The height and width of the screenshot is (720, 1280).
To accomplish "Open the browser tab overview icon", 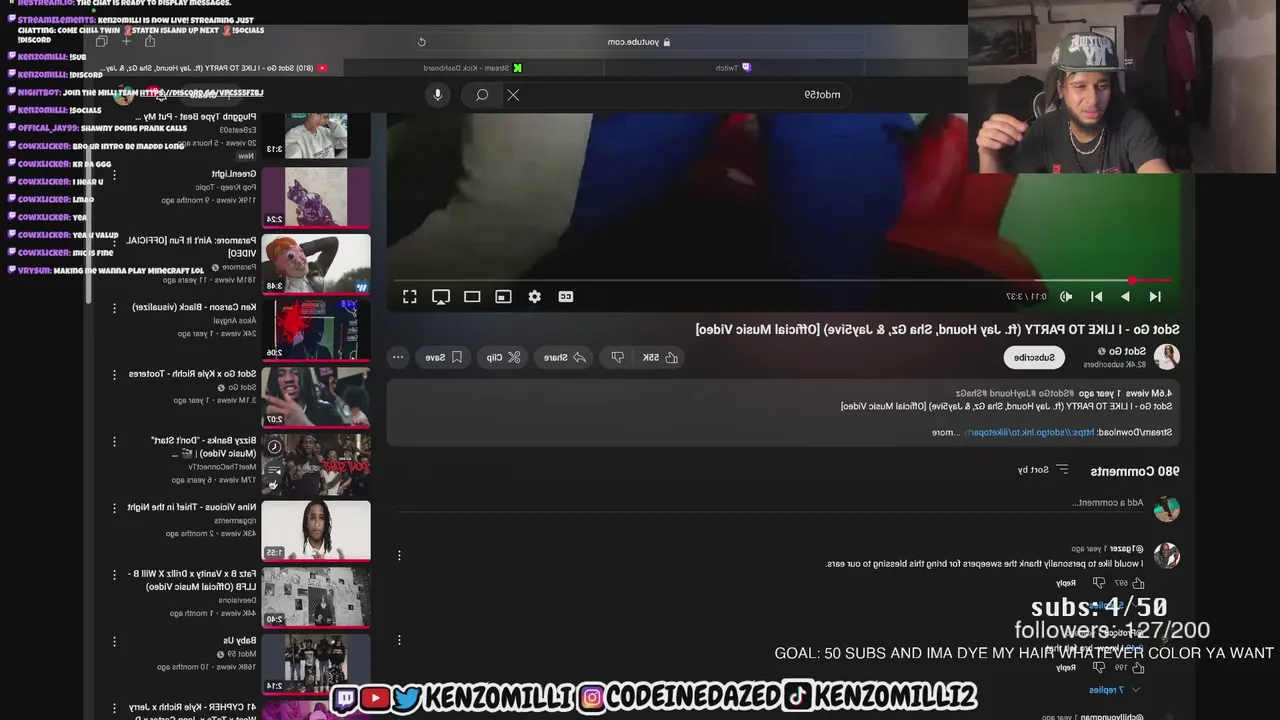I will 101,42.
